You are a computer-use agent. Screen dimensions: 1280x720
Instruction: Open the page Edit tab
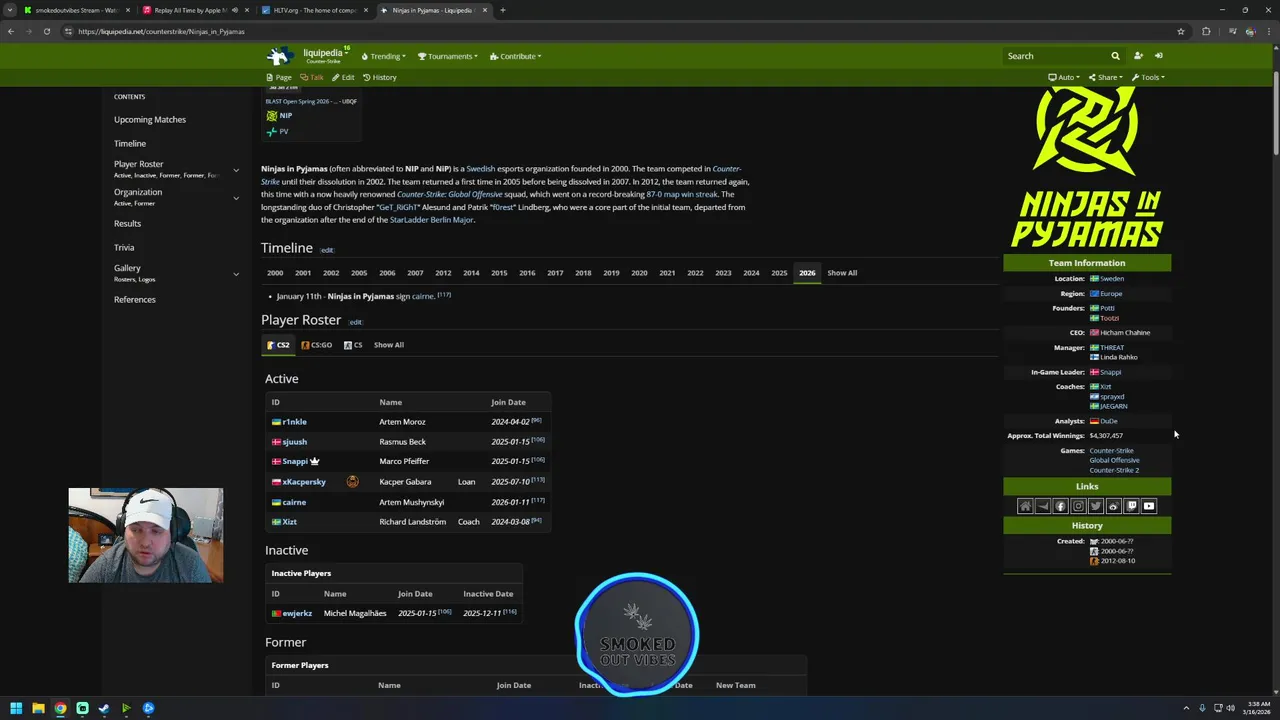click(x=343, y=77)
